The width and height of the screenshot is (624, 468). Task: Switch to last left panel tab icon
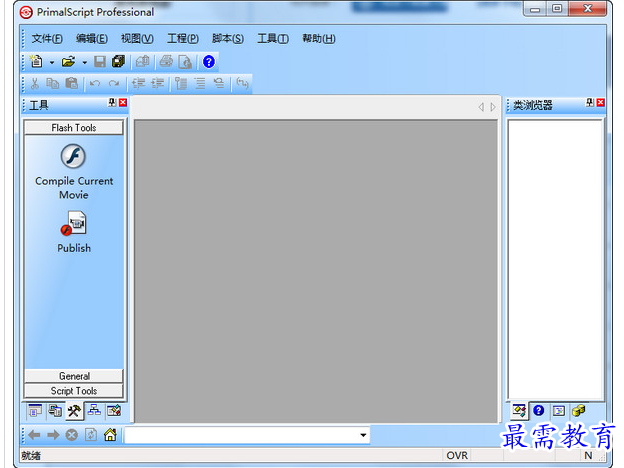114,411
